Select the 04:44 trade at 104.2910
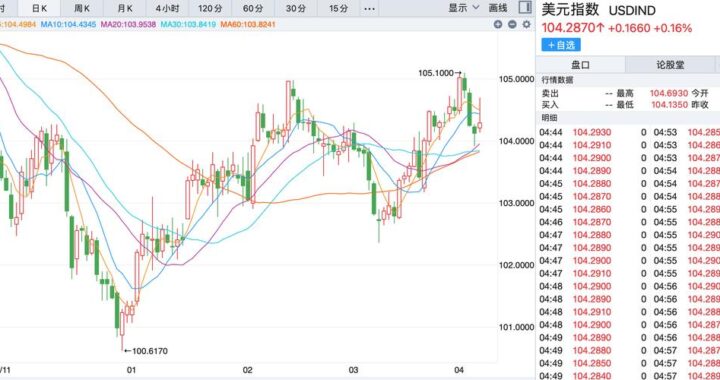This screenshot has height=380, width=720. (592, 145)
